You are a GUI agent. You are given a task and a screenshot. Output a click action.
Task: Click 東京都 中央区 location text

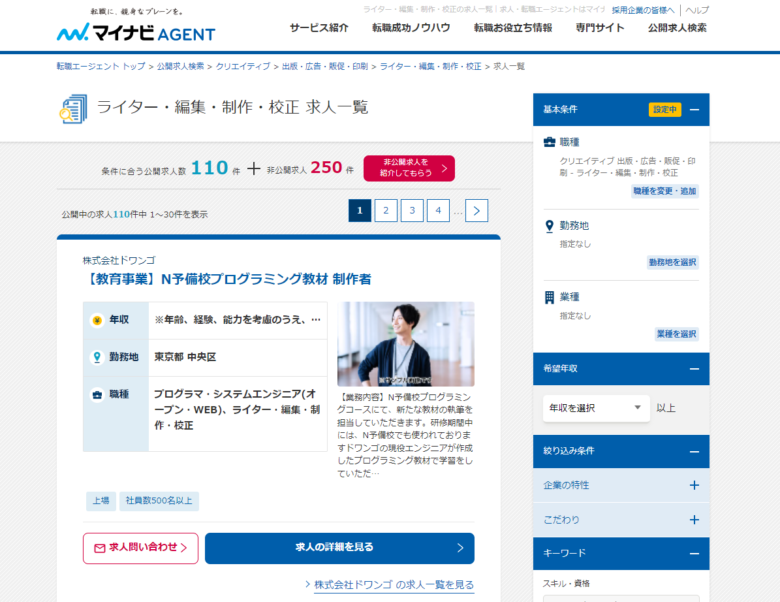coord(185,357)
